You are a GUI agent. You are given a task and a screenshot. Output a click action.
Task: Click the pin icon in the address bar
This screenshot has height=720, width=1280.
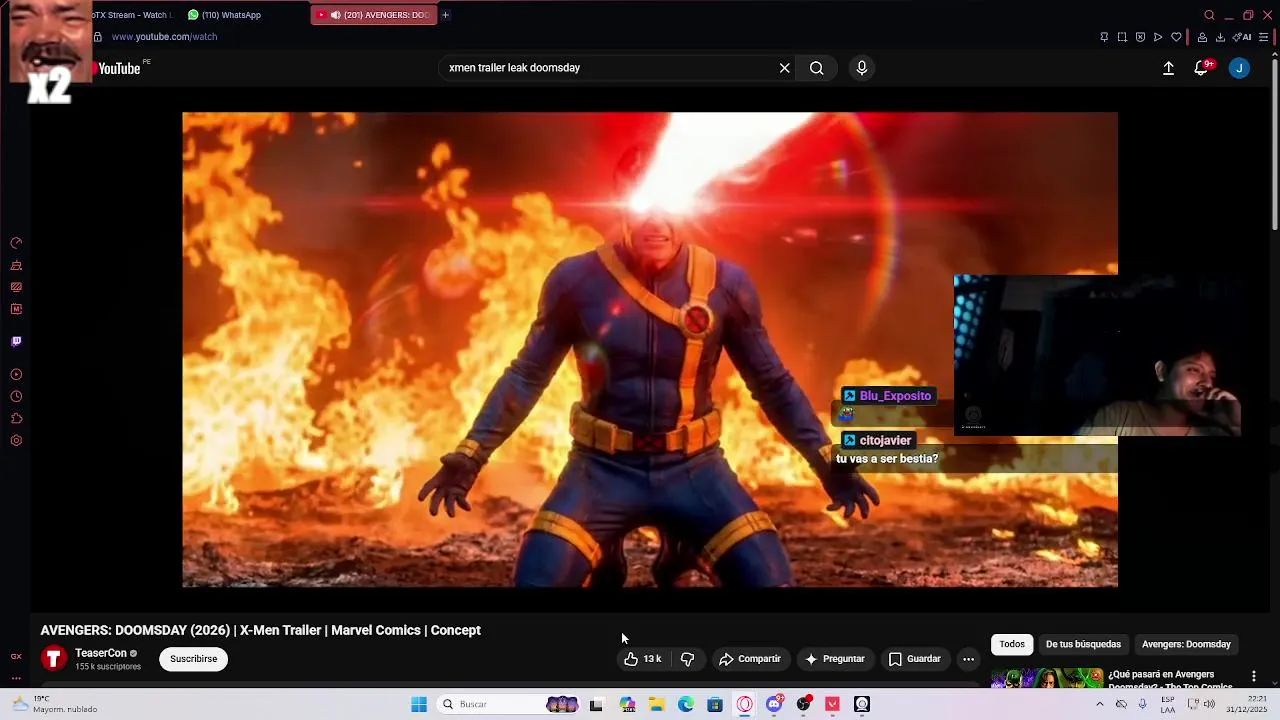click(x=1104, y=37)
